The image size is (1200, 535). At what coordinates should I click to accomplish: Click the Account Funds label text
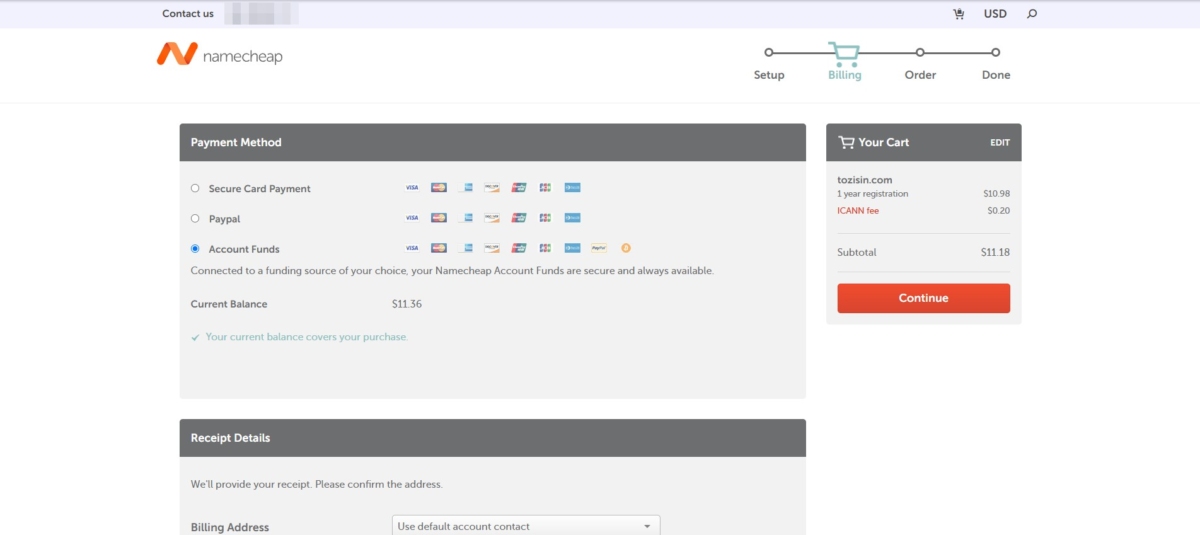[x=244, y=249]
